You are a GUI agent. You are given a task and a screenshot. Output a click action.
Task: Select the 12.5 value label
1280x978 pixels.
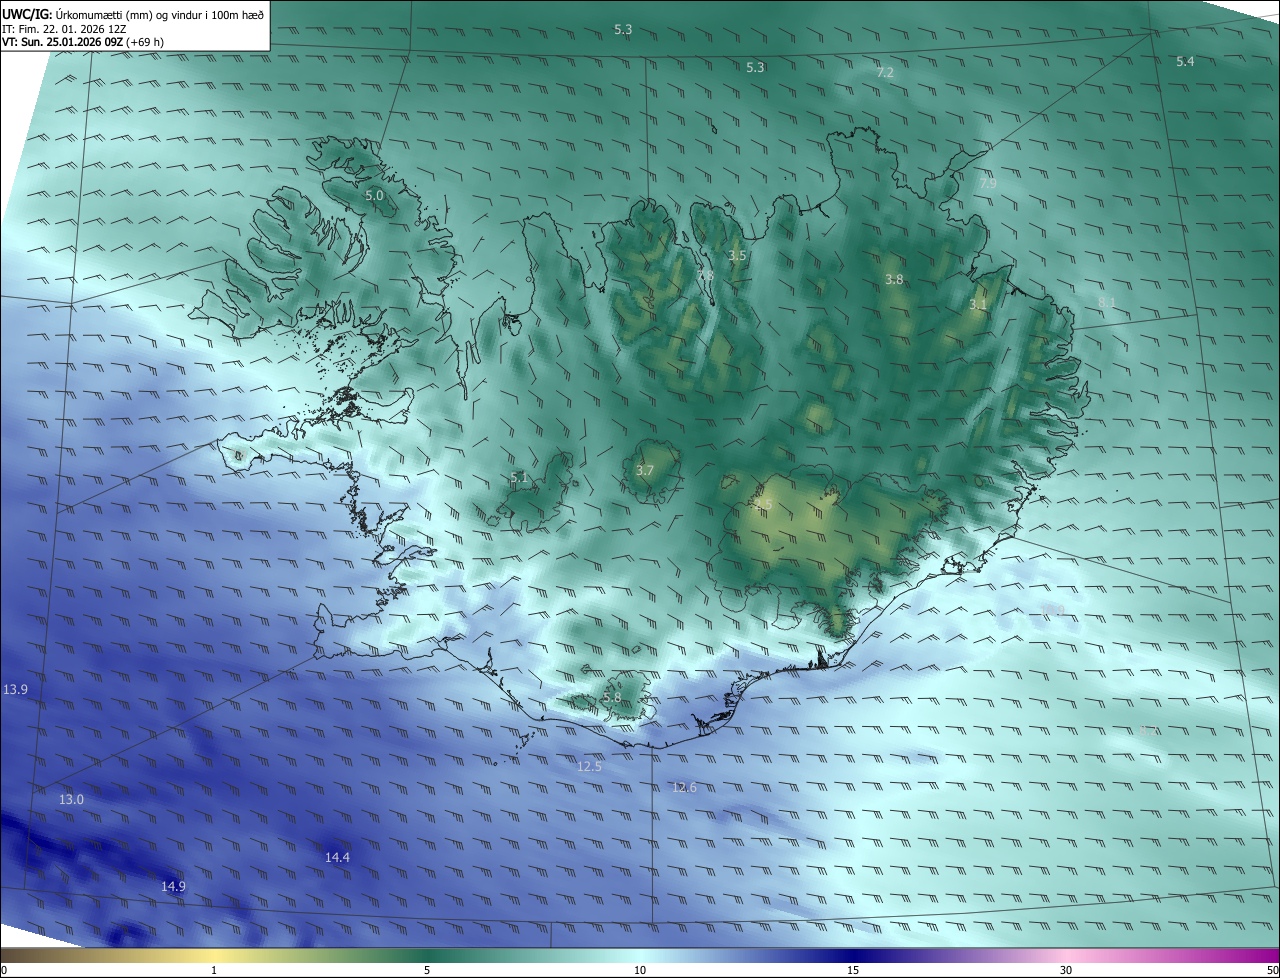tap(590, 767)
